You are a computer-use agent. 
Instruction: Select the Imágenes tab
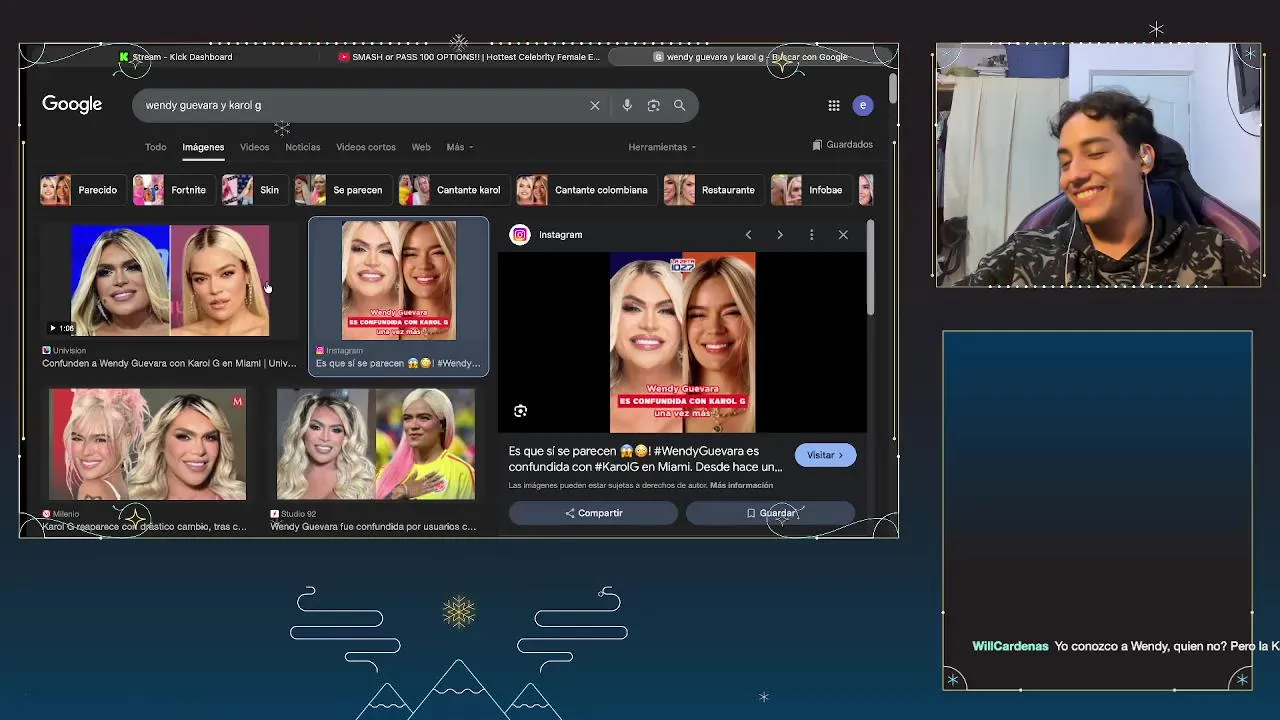click(x=203, y=147)
